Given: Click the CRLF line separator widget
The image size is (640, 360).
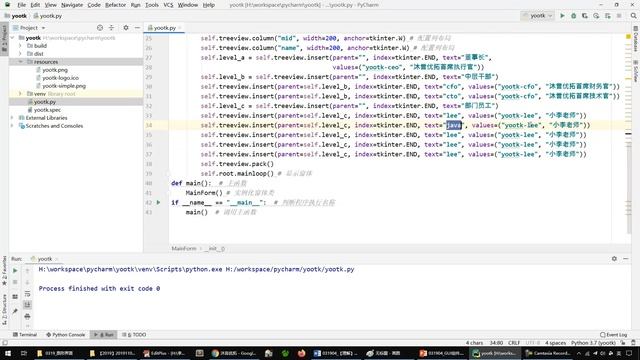Looking at the screenshot, I should [x=514, y=343].
